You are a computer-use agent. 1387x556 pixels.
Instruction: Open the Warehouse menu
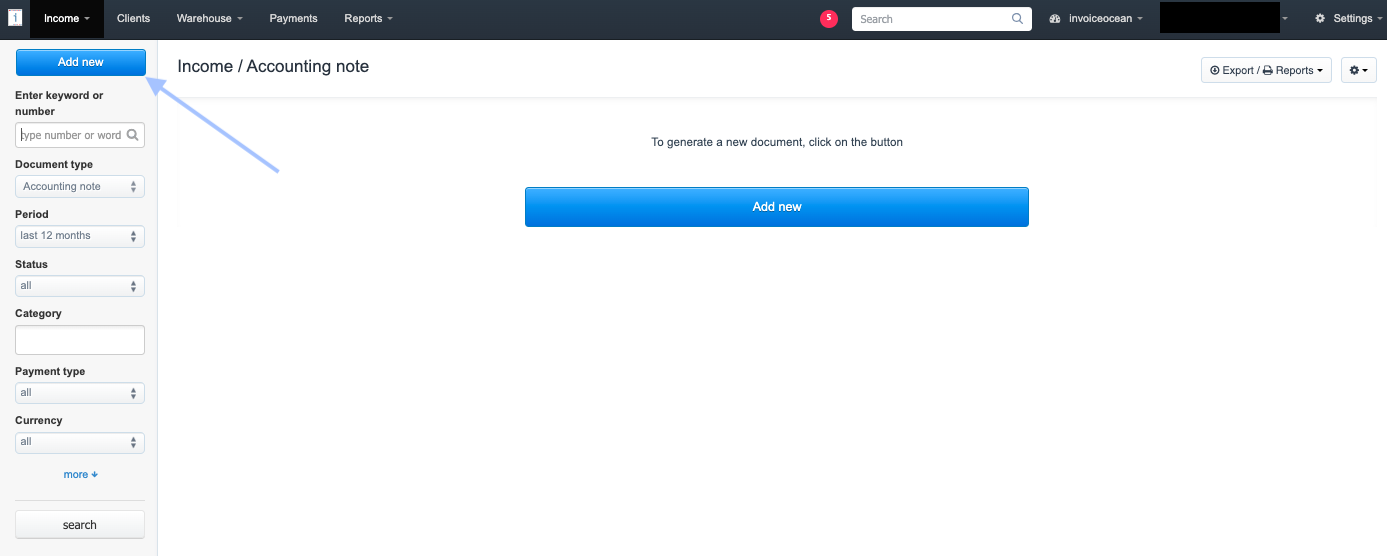tap(209, 19)
